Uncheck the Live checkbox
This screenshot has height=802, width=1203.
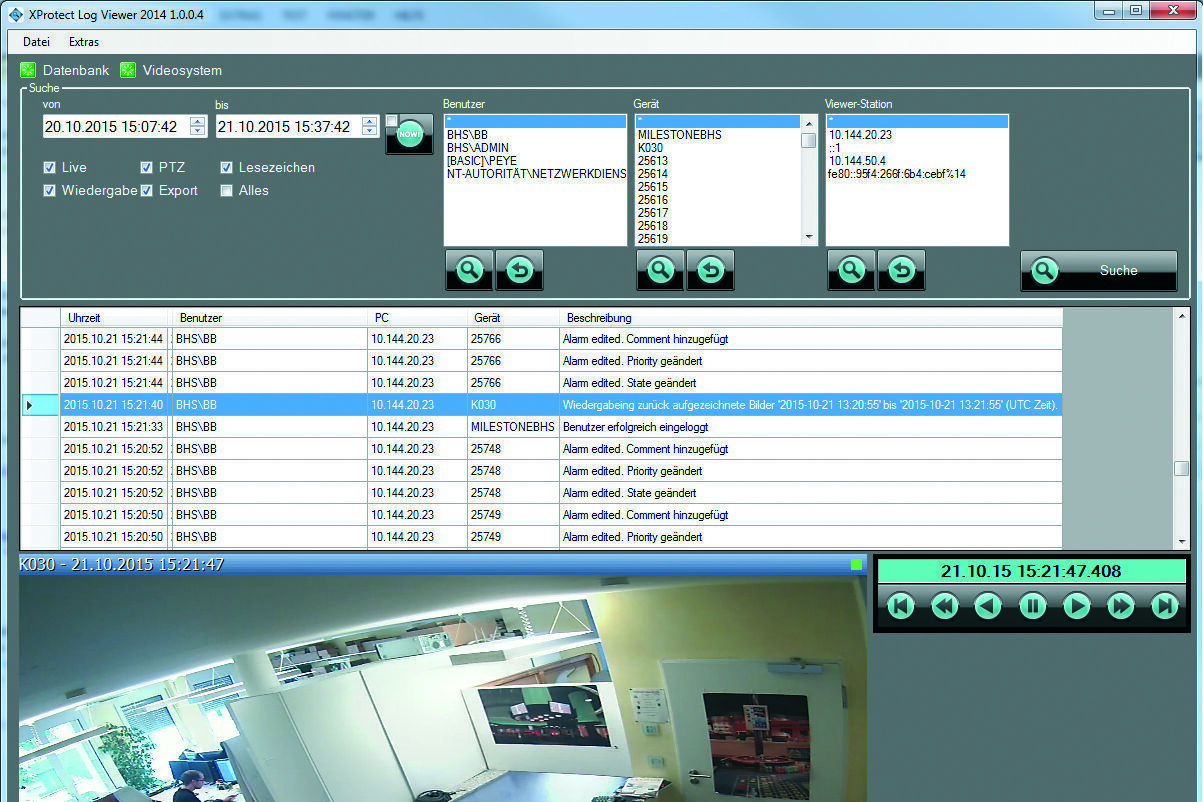pyautogui.click(x=50, y=168)
